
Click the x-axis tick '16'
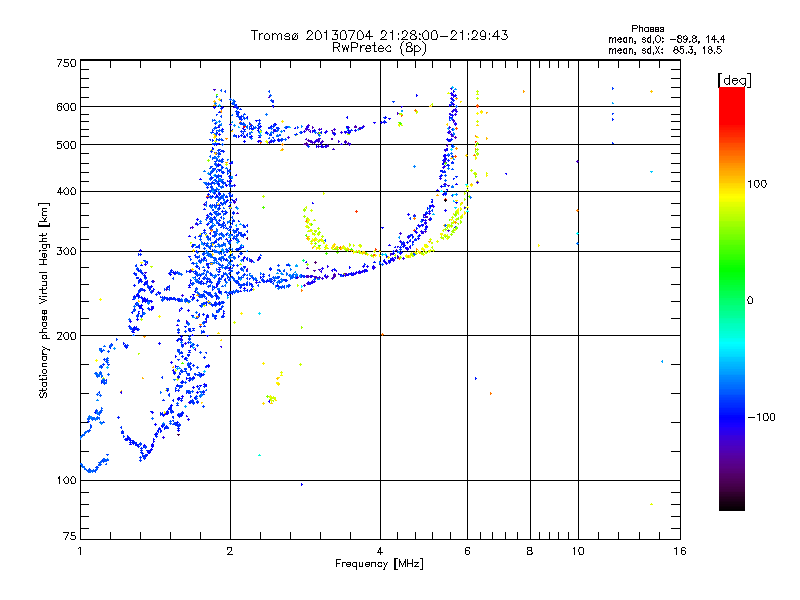pyautogui.click(x=680, y=551)
